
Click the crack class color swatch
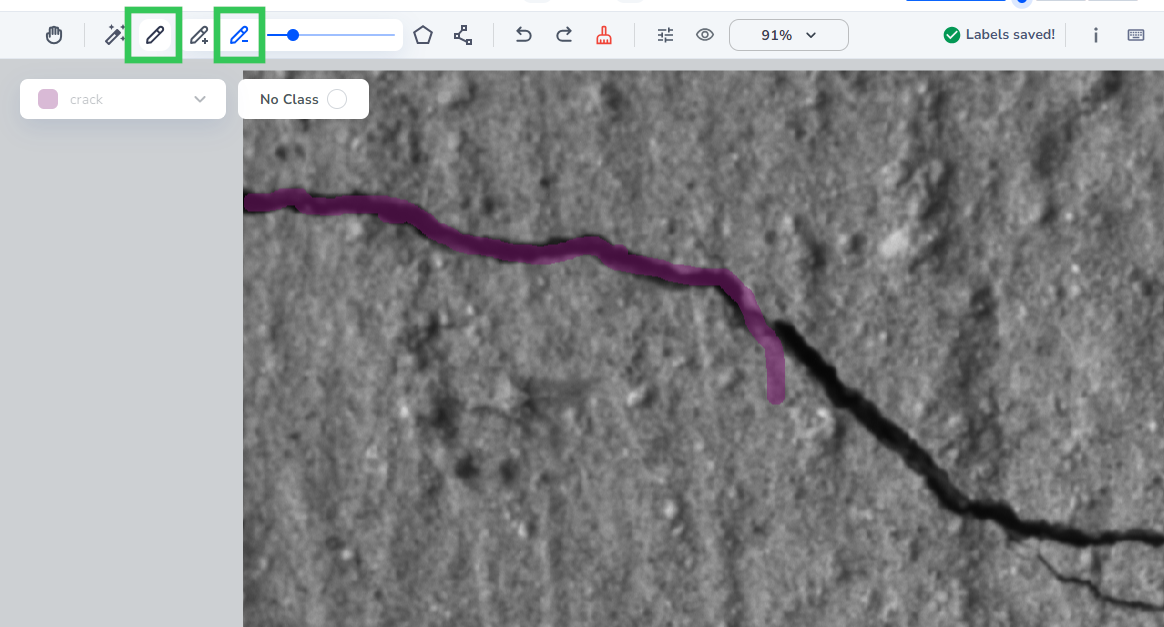pyautogui.click(x=48, y=99)
